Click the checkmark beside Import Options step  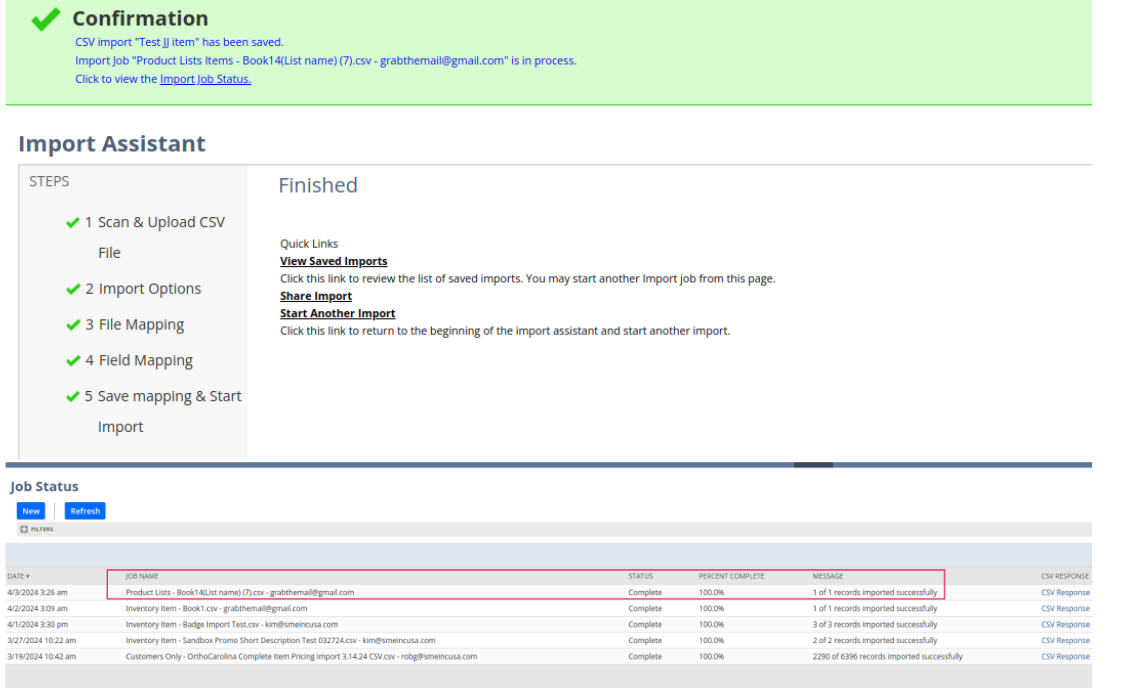73,289
